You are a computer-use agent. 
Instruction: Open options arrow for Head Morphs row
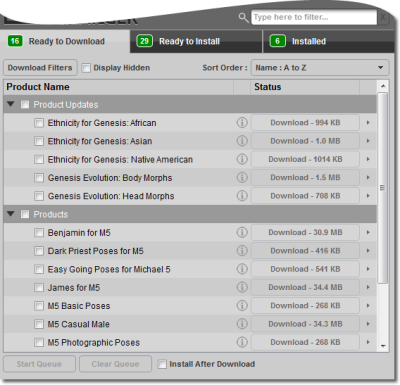(x=368, y=196)
